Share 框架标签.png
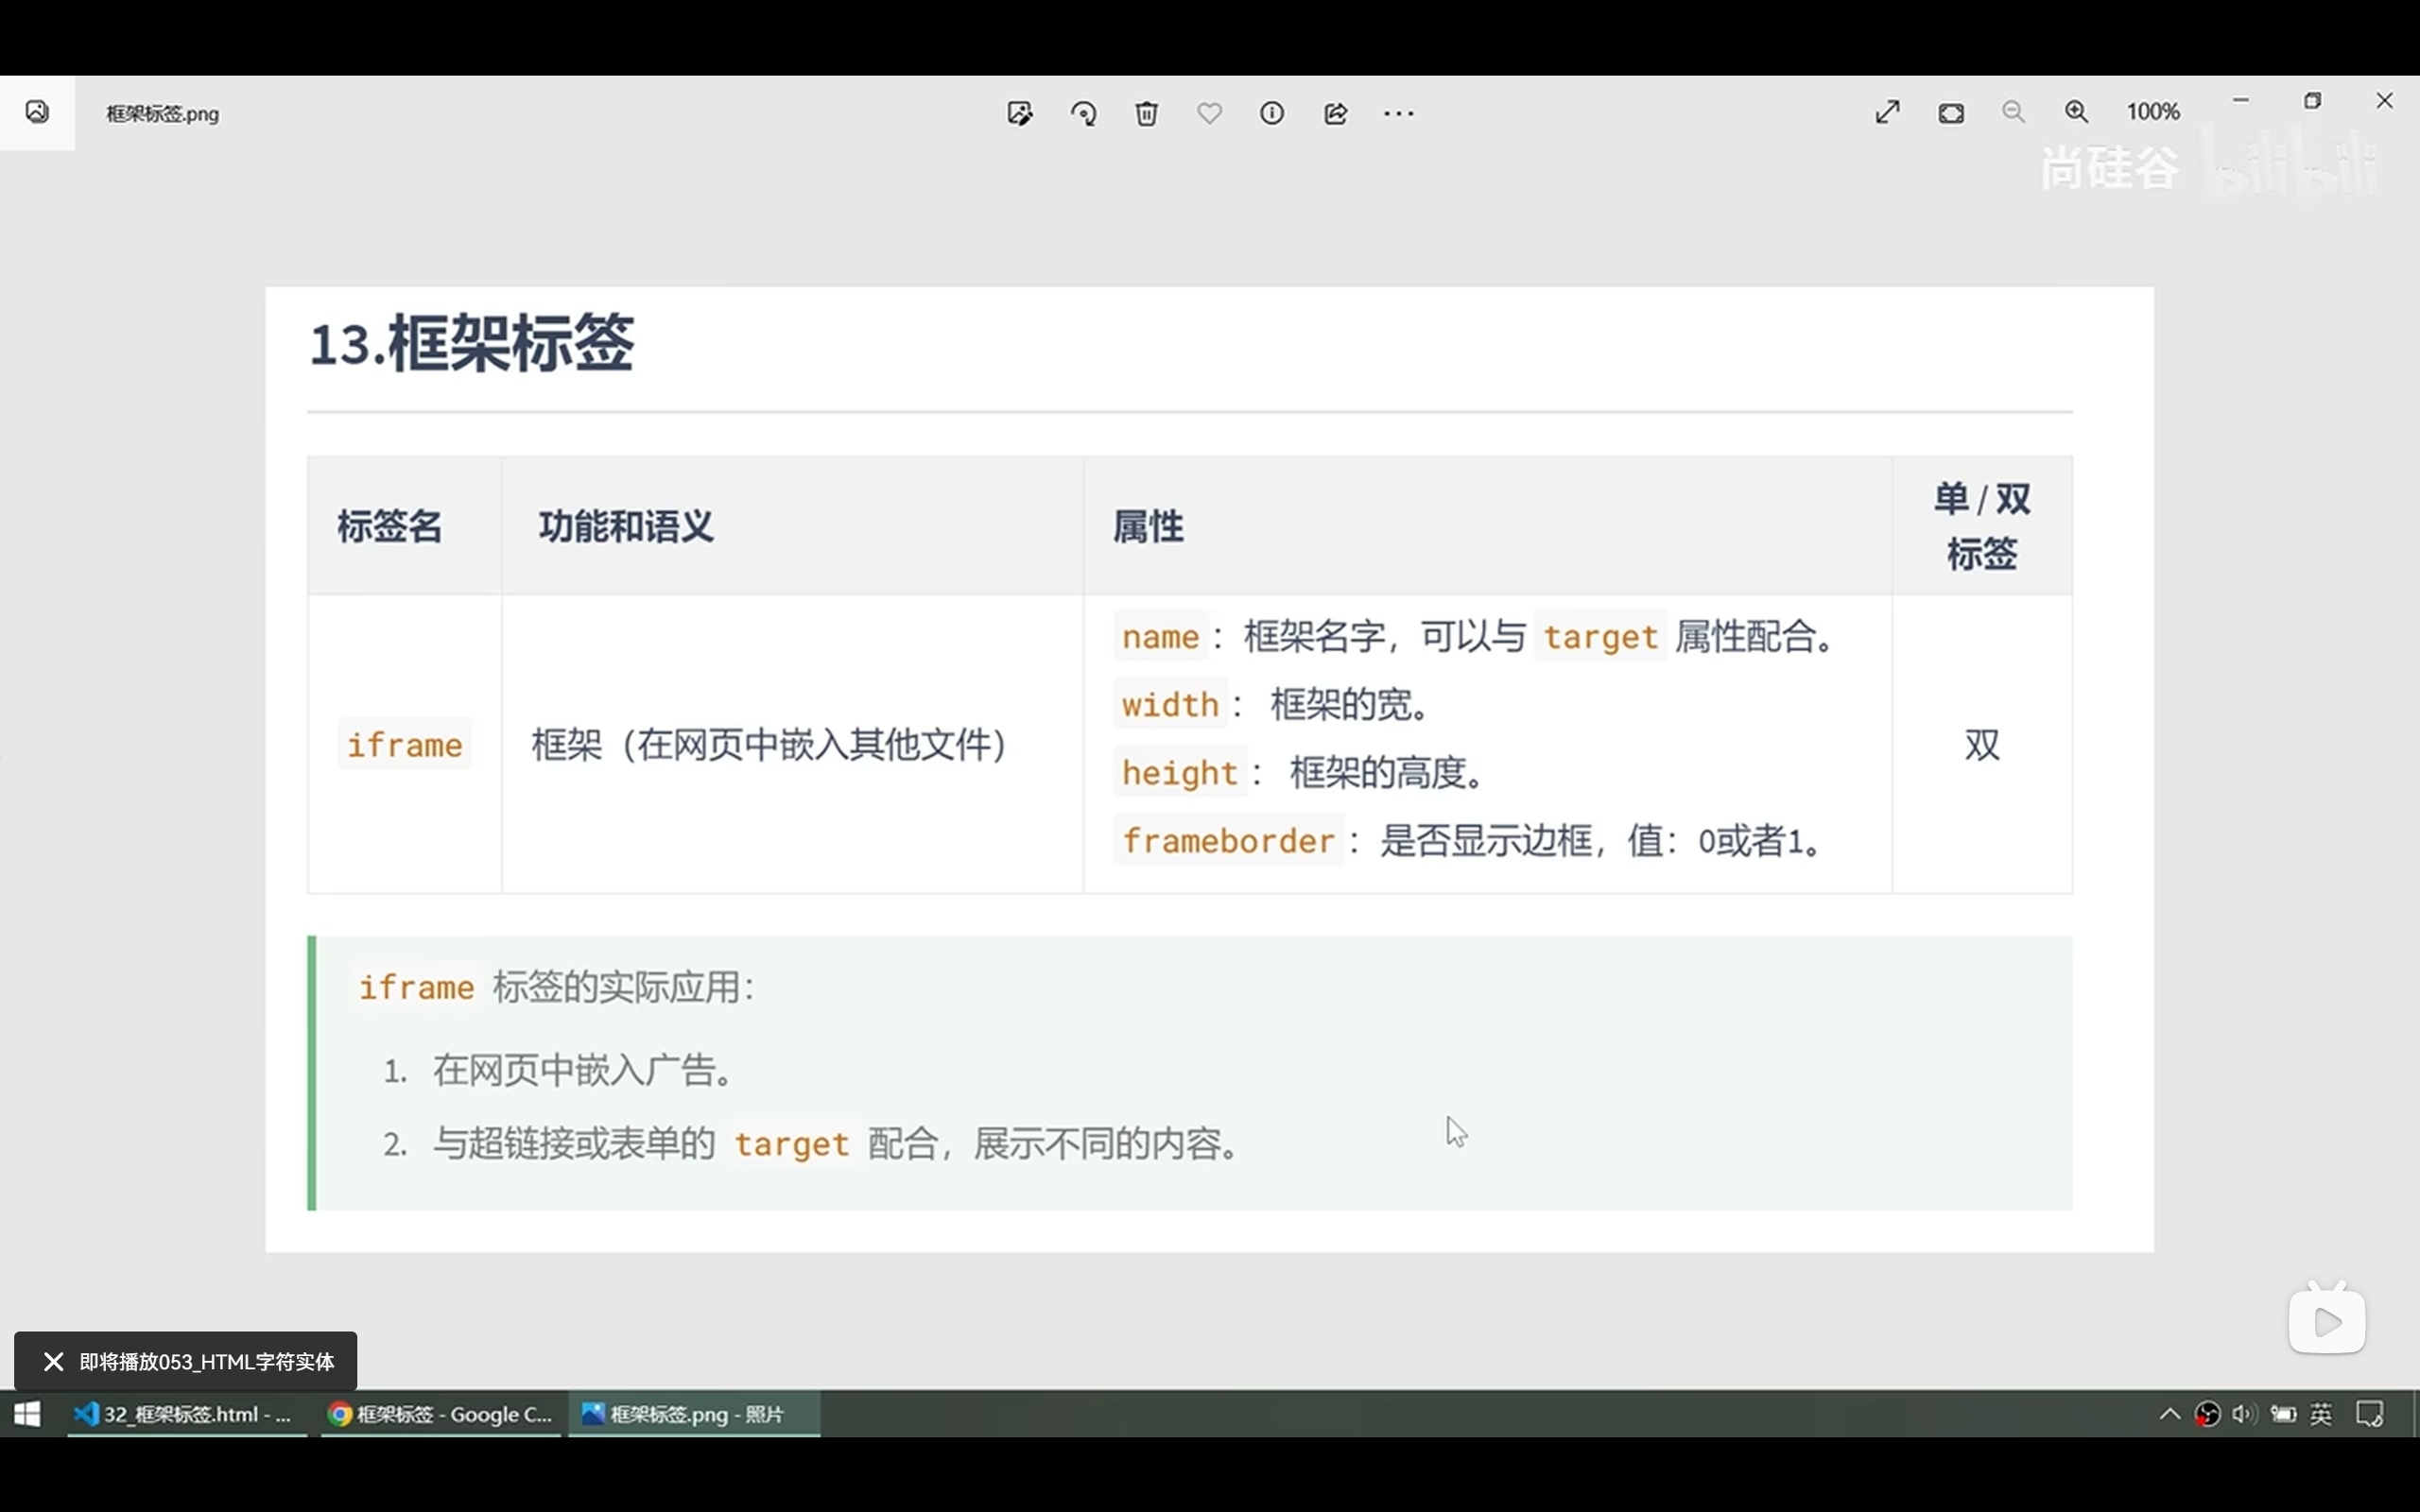This screenshot has height=1512, width=2420. coord(1336,113)
